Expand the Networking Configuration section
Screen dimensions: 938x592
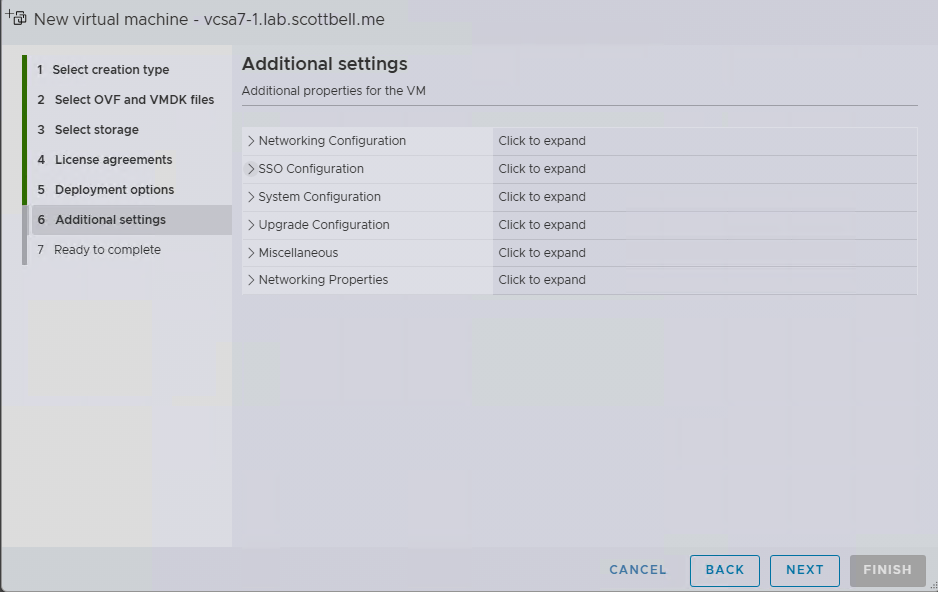(x=331, y=141)
